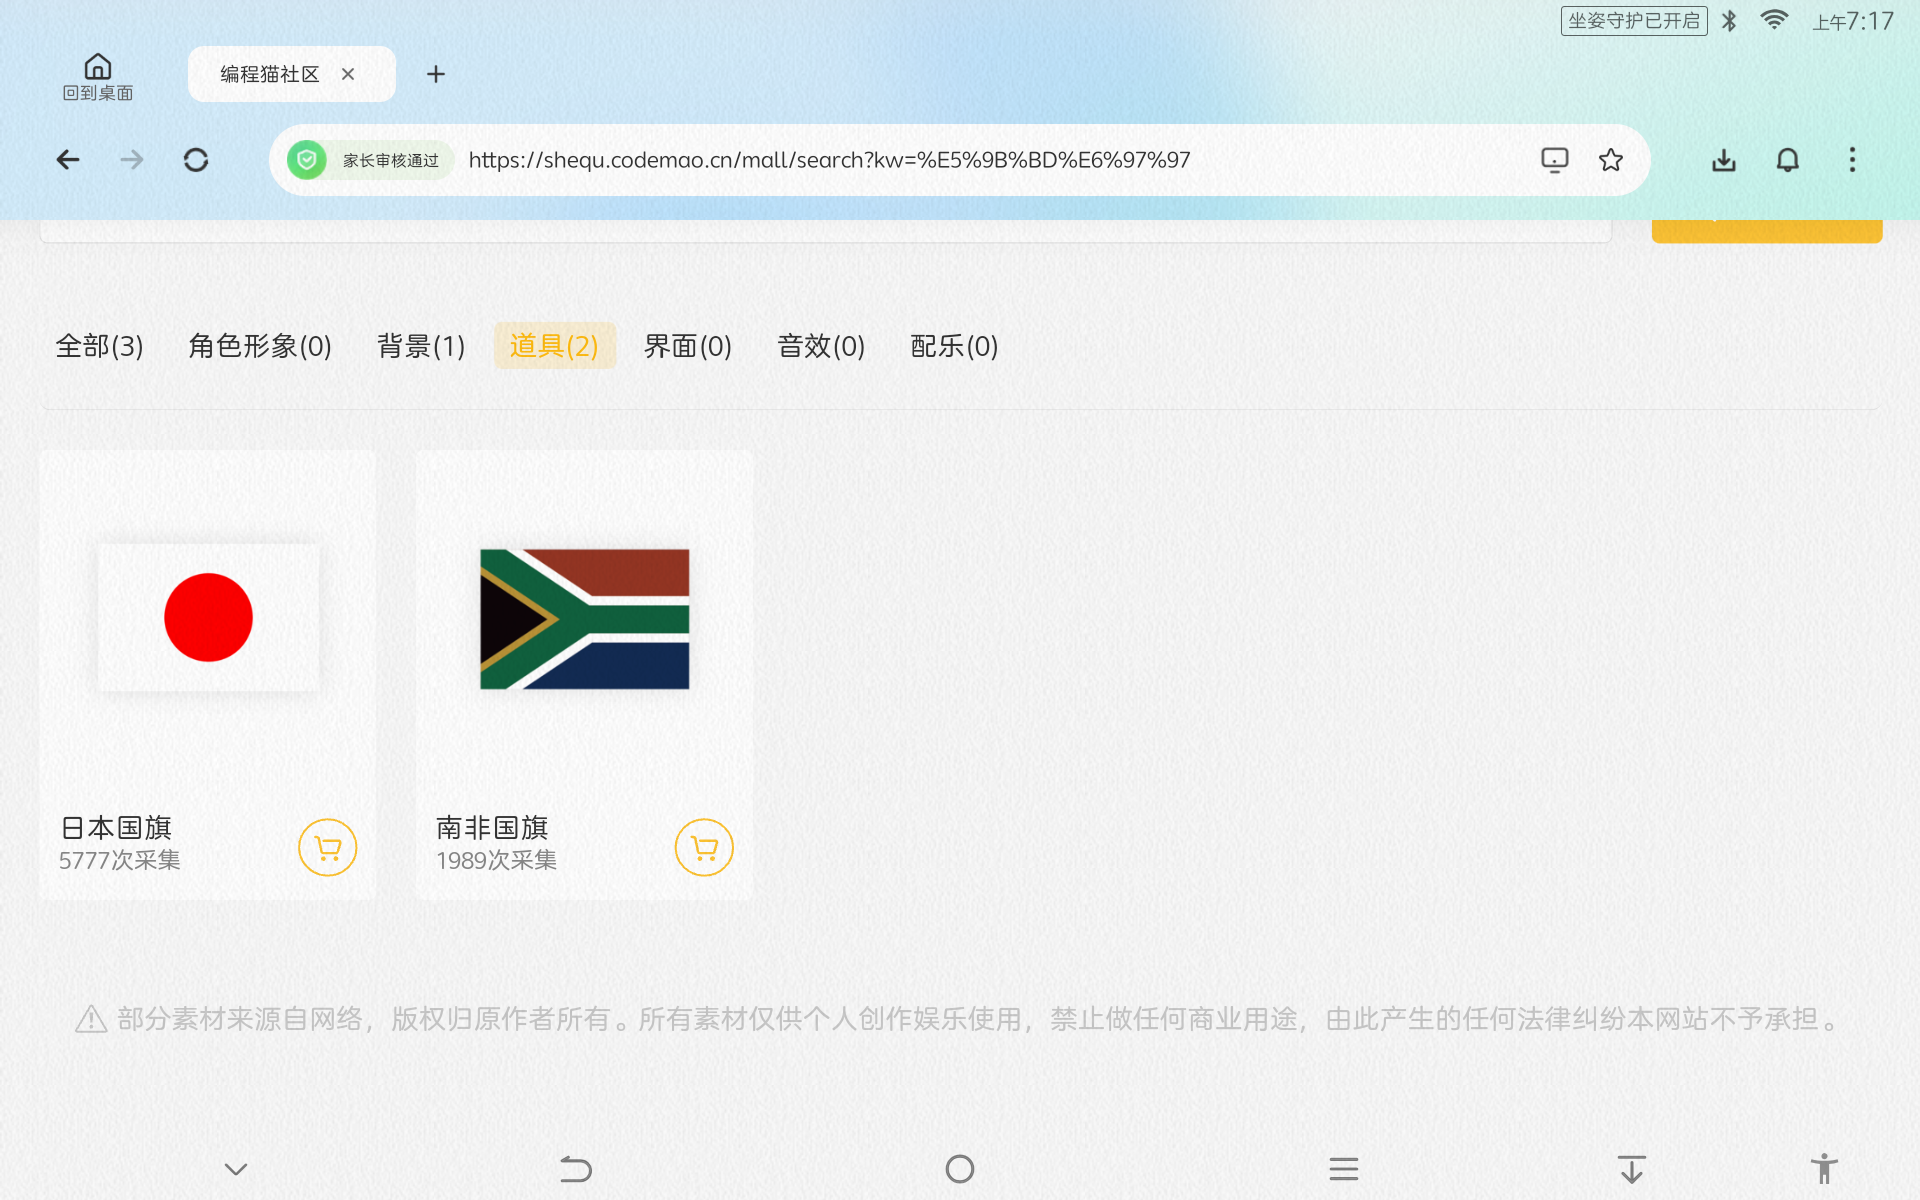1920x1200 pixels.
Task: Tap the warning triangle icon in disclaimer
Action: click(x=91, y=1019)
